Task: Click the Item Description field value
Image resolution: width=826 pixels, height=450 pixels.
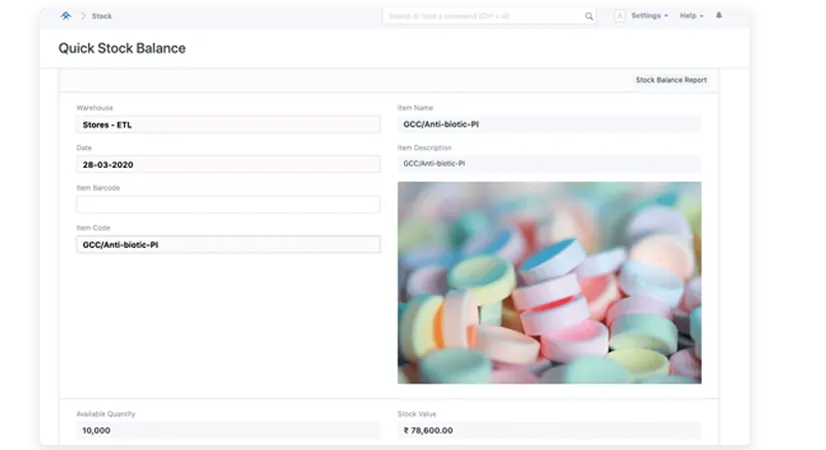Action: tap(549, 163)
